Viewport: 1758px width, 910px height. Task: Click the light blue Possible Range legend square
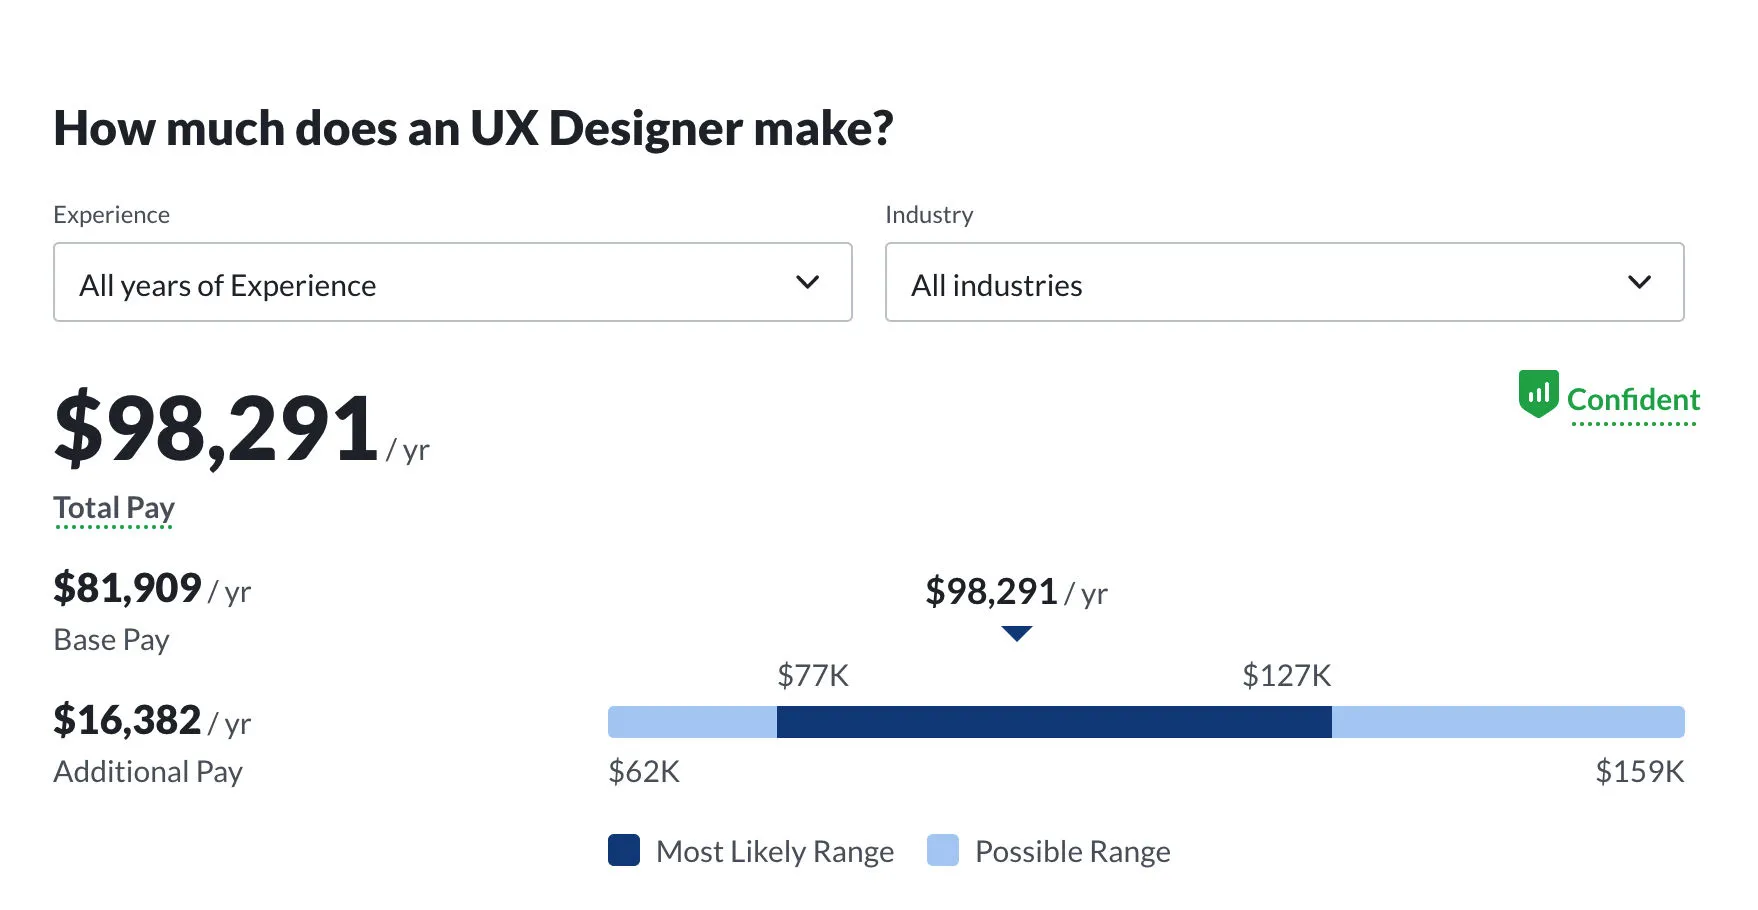[943, 851]
